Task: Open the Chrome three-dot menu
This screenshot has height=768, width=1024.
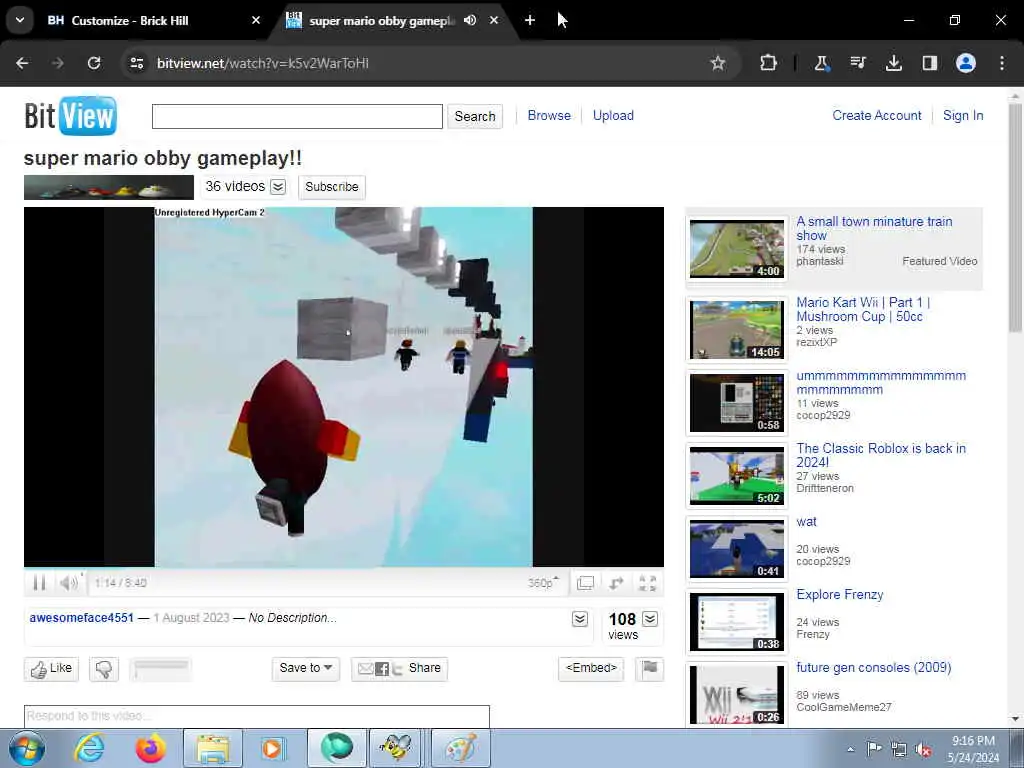Action: pos(1002,63)
